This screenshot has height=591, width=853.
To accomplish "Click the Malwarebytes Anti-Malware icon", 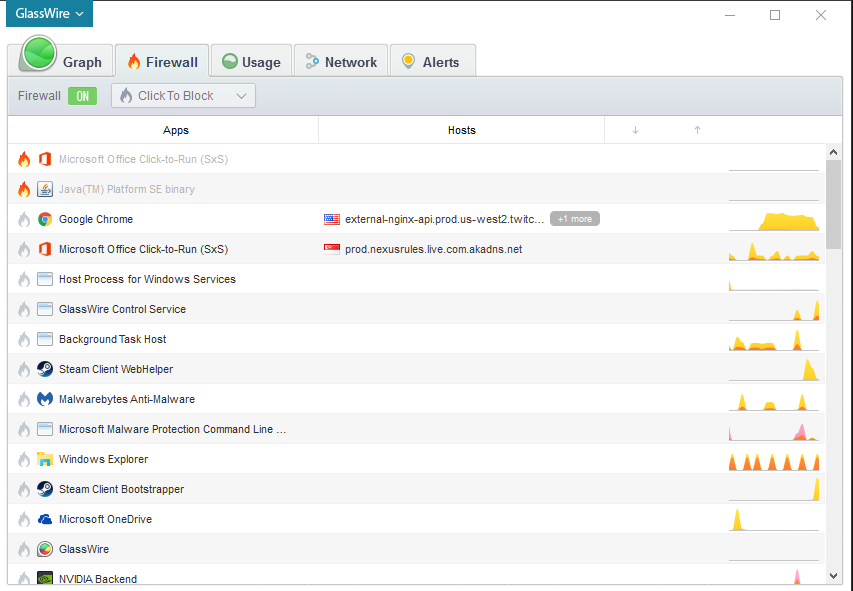I will 45,399.
